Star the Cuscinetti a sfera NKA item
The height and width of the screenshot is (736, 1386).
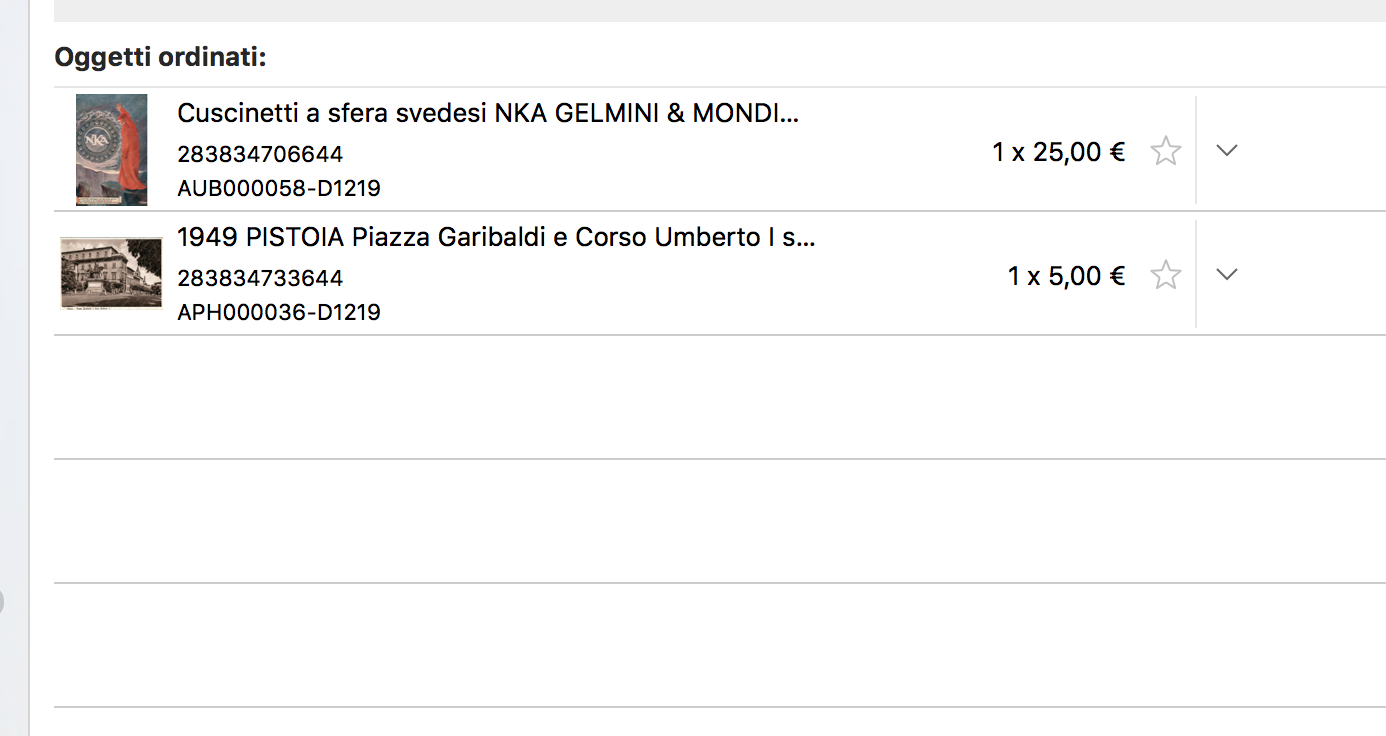point(1165,151)
